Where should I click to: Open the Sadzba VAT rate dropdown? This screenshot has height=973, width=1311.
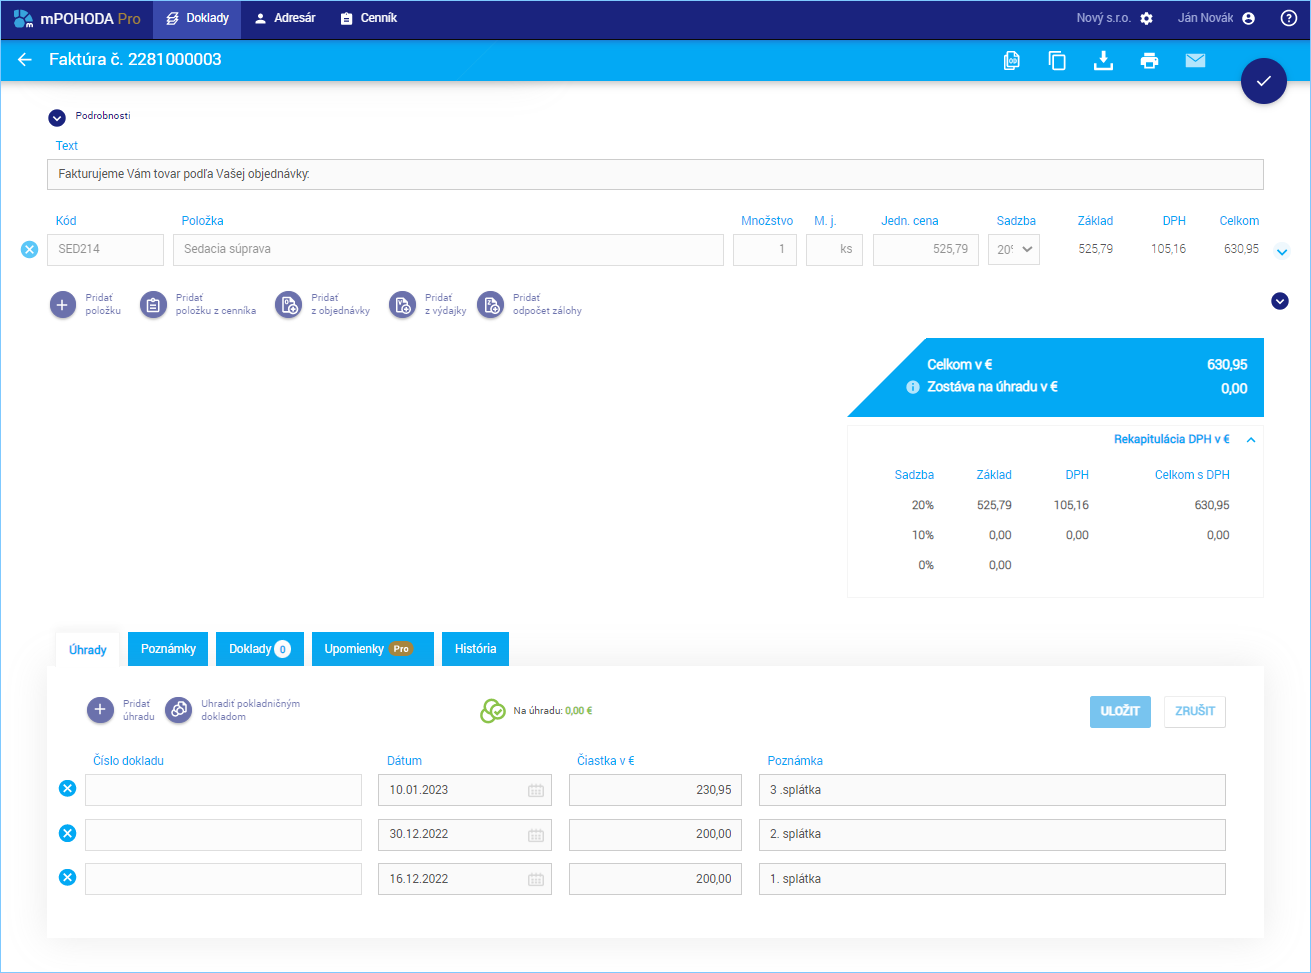pyautogui.click(x=1013, y=249)
